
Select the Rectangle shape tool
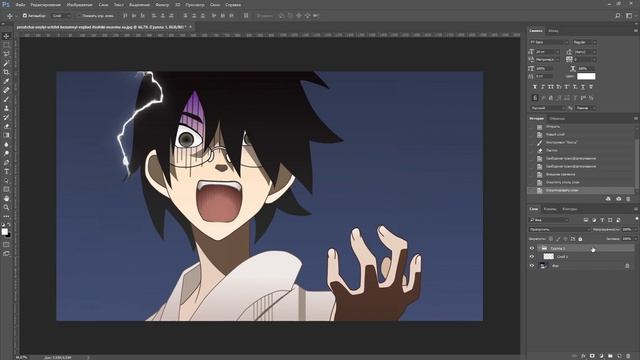click(6, 189)
